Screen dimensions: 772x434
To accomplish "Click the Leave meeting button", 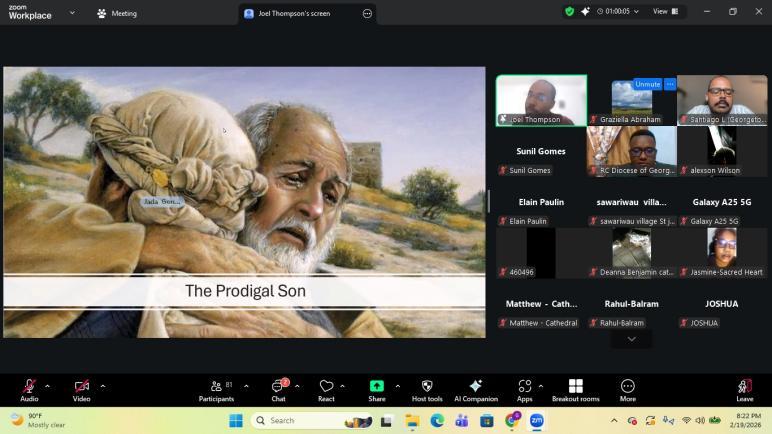I will click(x=744, y=390).
